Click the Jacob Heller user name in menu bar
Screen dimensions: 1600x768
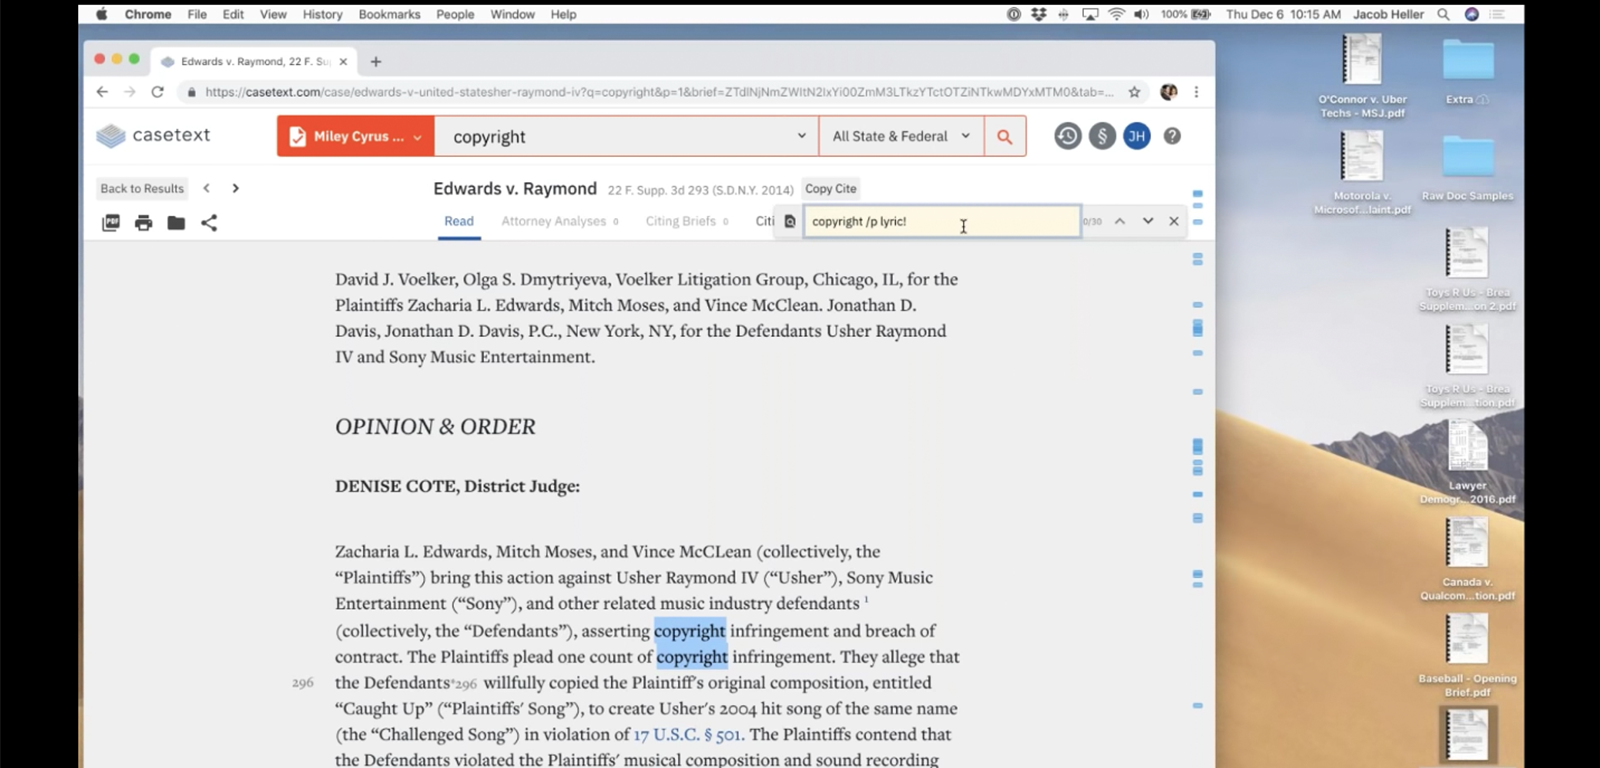pyautogui.click(x=1388, y=14)
